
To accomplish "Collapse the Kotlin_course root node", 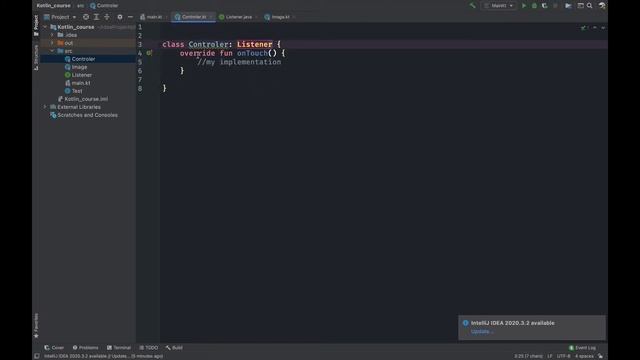I will (45, 27).
